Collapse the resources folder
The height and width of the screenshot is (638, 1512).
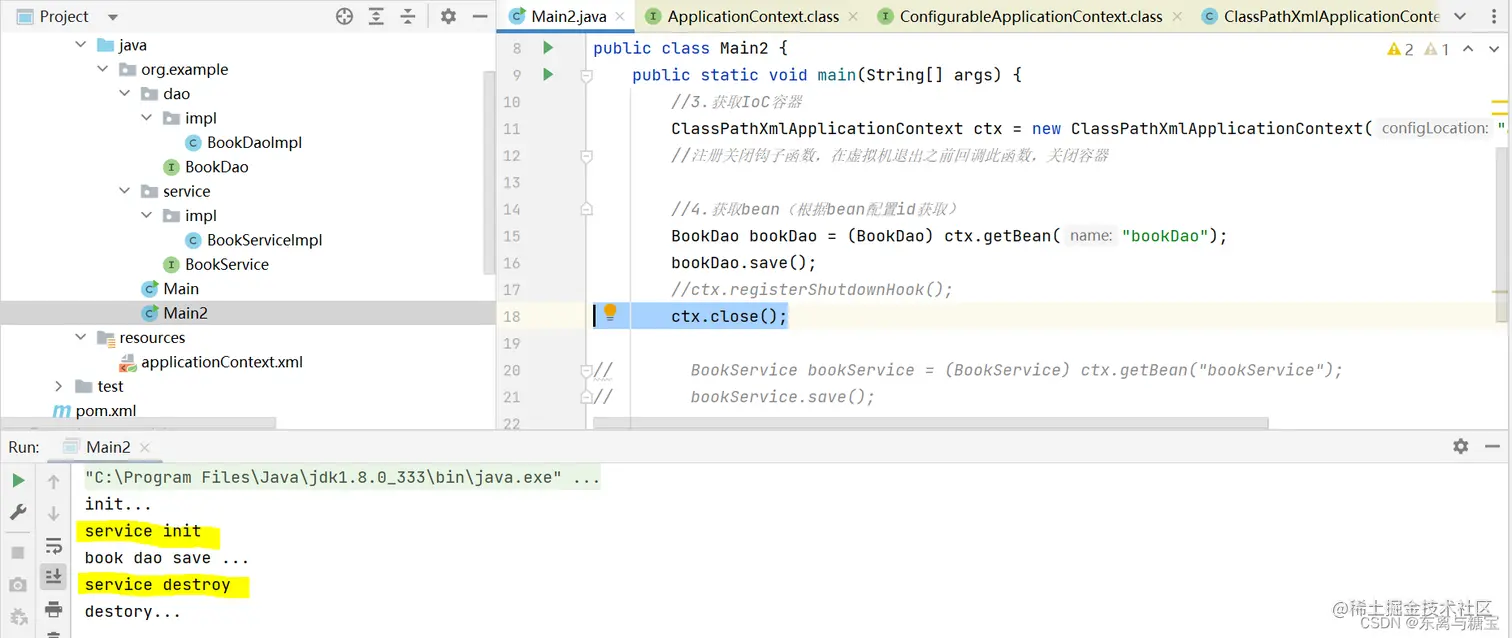pos(81,337)
